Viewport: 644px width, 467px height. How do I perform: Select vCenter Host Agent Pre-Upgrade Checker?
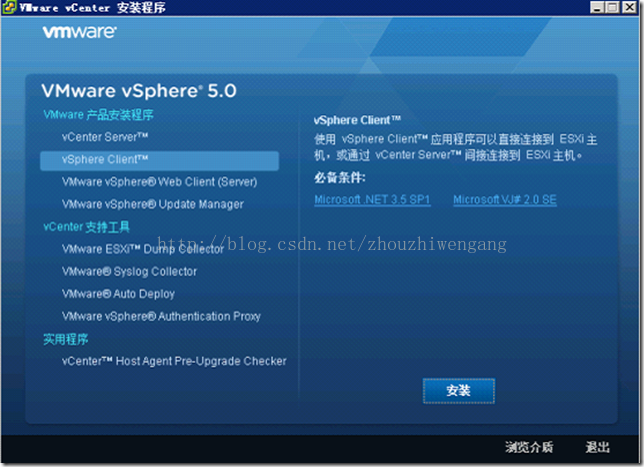point(174,361)
